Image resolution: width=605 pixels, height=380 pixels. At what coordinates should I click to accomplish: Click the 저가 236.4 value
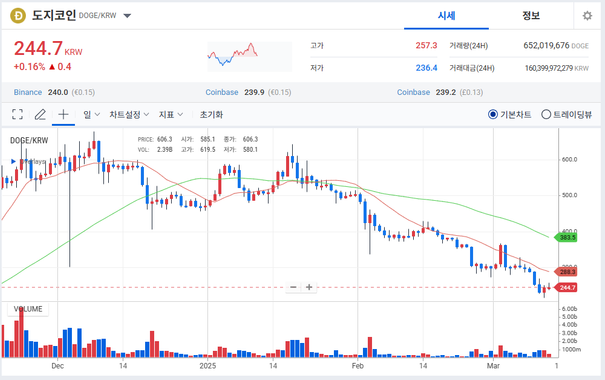pyautogui.click(x=426, y=68)
